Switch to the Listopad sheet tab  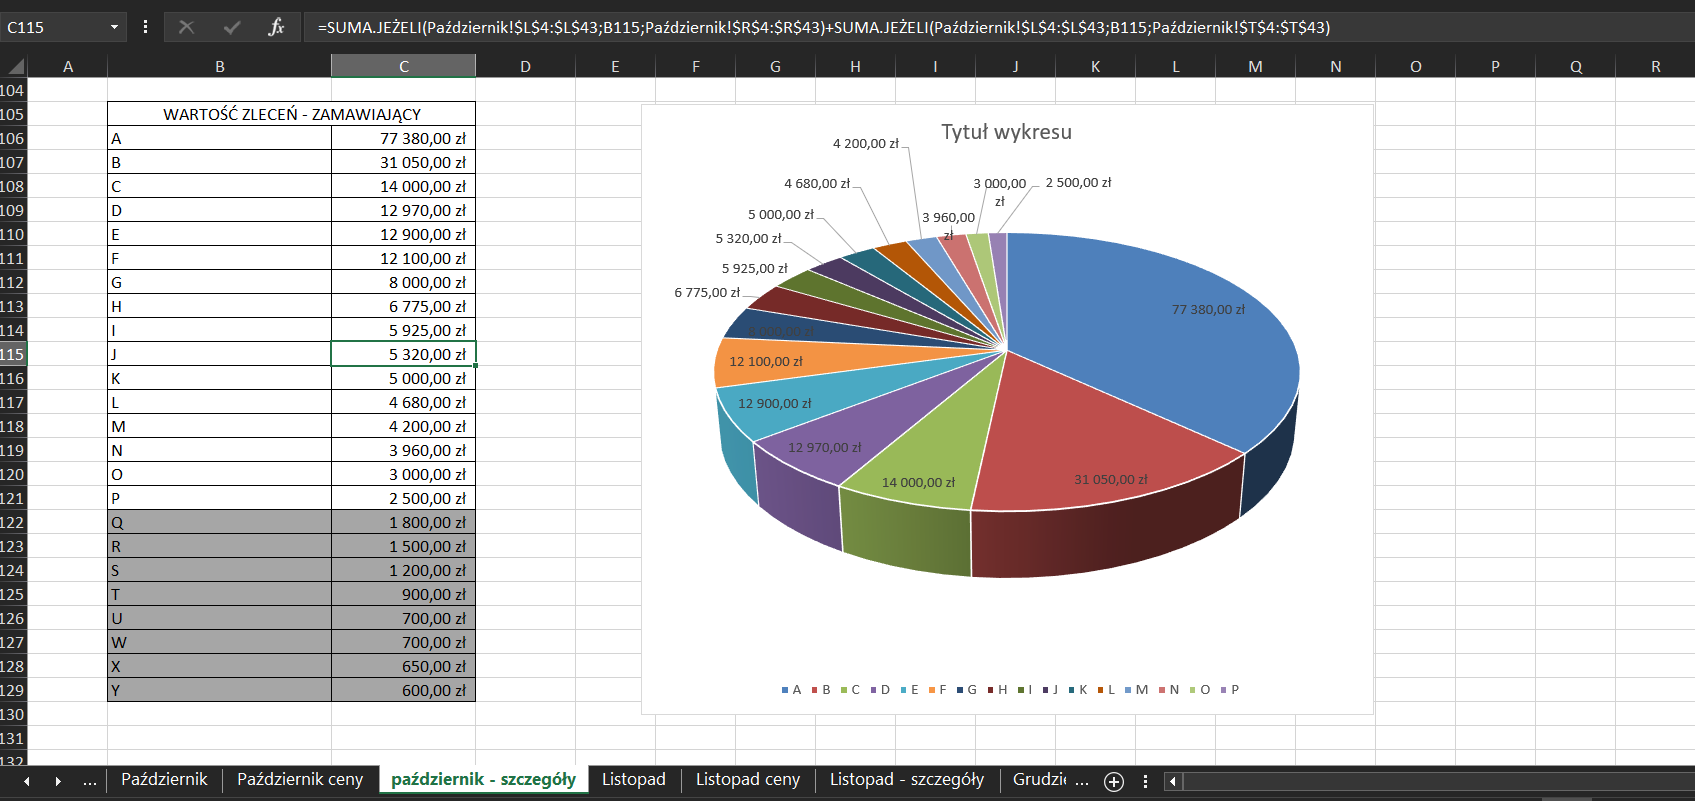coord(634,779)
